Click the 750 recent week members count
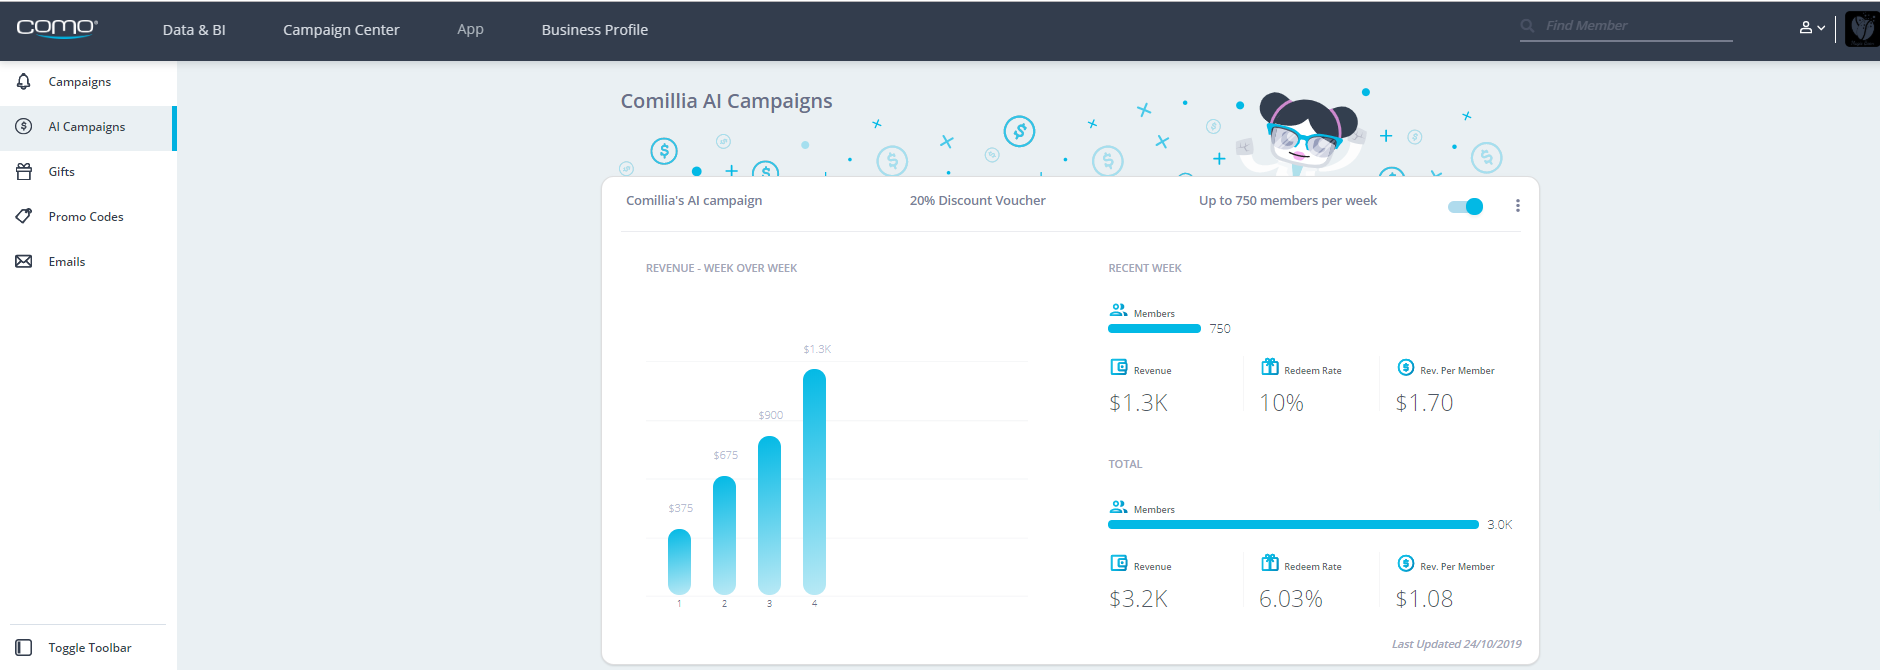 coord(1220,329)
